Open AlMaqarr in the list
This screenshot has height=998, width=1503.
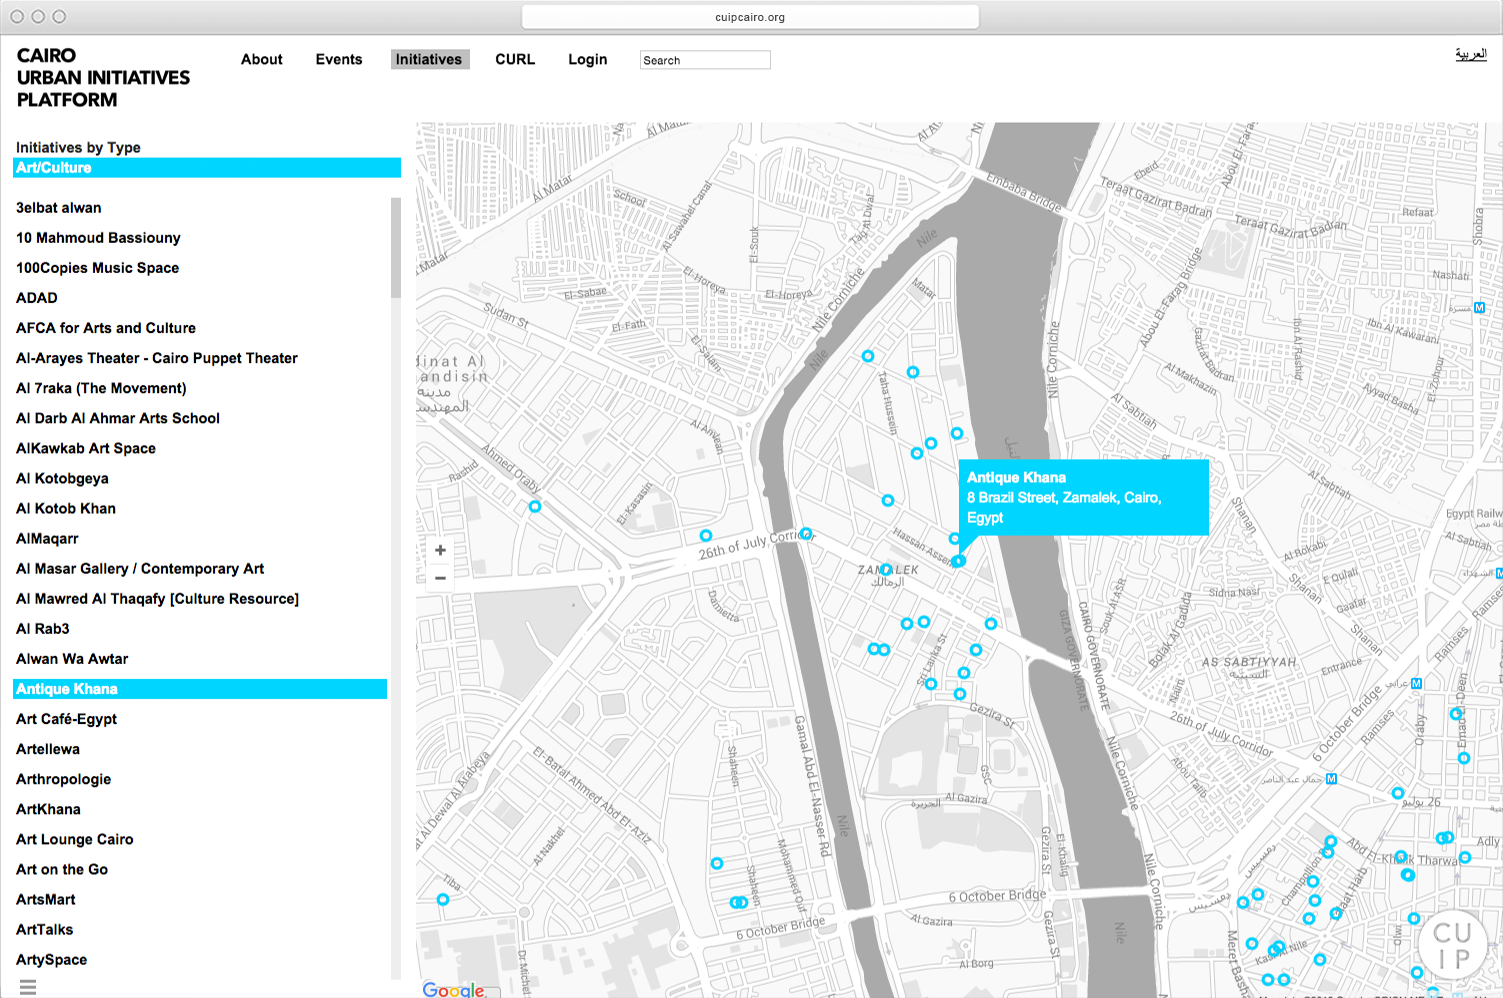pos(47,538)
